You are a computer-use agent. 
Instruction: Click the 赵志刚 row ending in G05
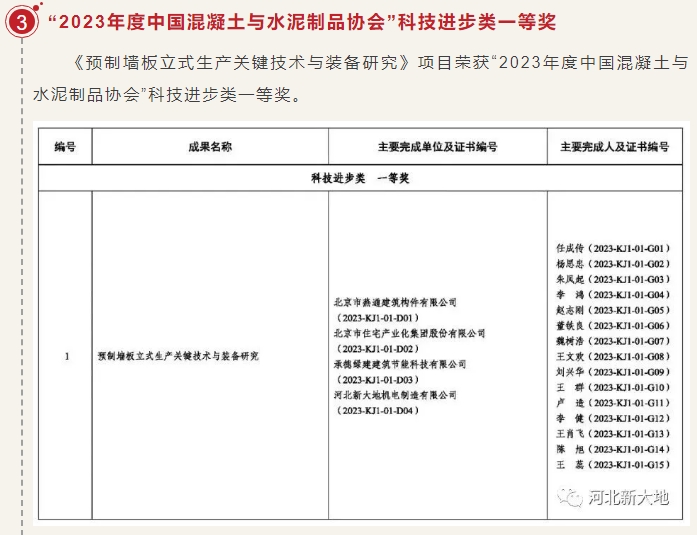613,310
